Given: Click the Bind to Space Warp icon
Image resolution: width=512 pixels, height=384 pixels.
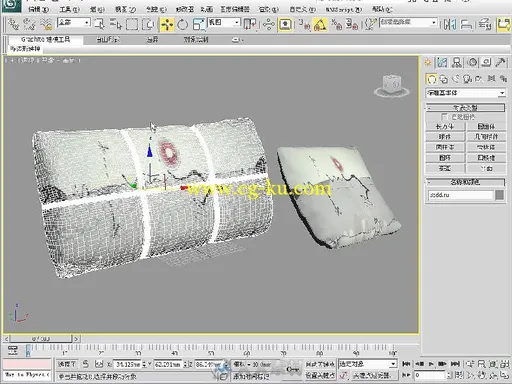Looking at the screenshot, I should [x=46, y=24].
